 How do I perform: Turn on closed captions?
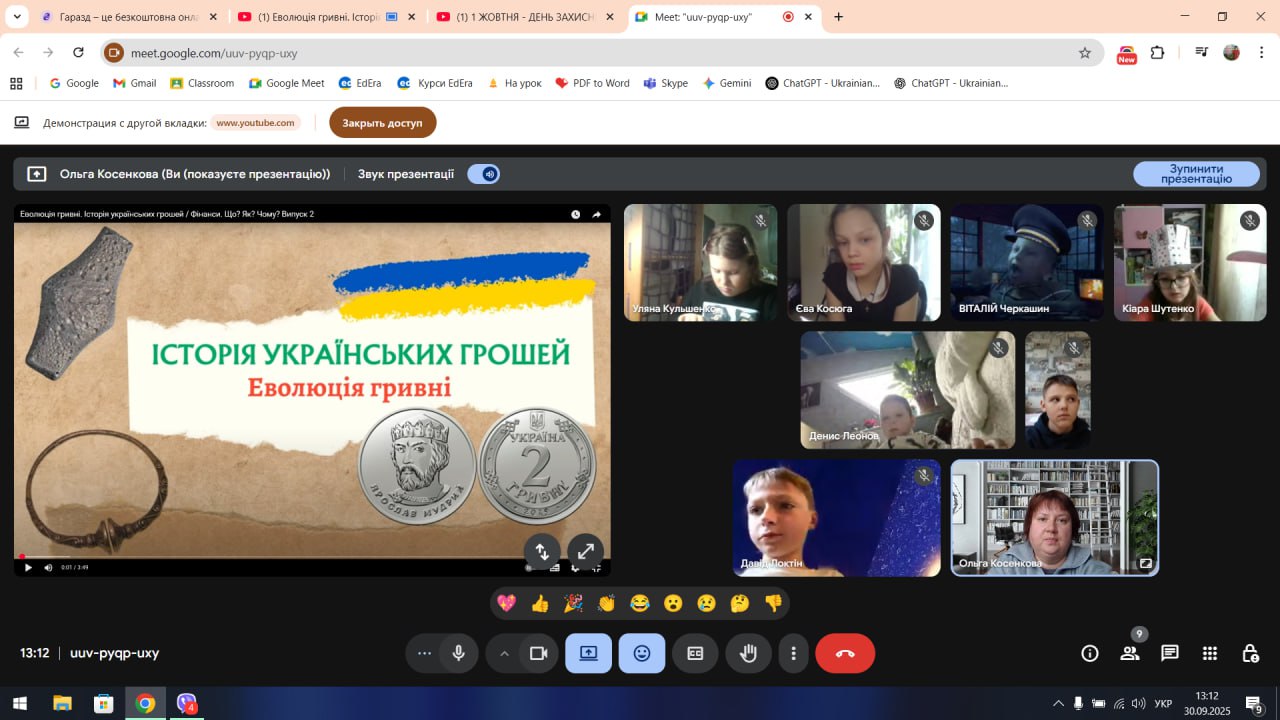pos(695,653)
